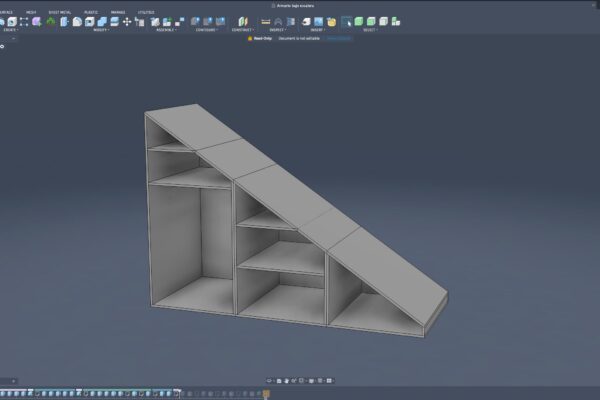Click the white cube selection filter icon

pyautogui.click(x=383, y=21)
